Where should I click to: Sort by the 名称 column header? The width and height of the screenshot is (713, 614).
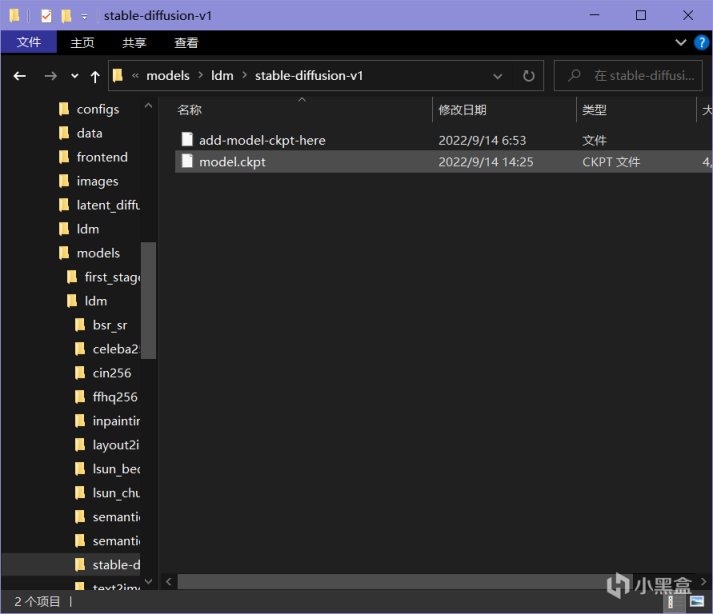click(189, 110)
